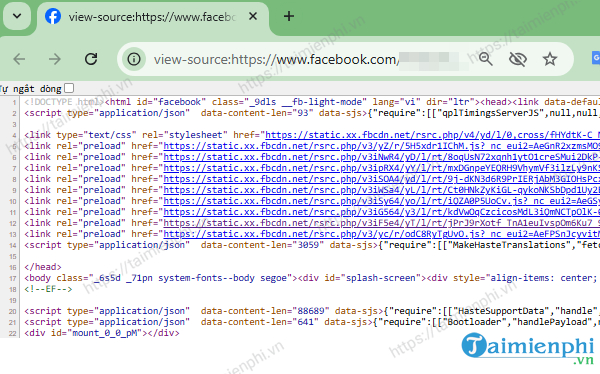Screen dimensions: 600x374
Task: Click data-content-len="3059" text on line 14
Action: pyautogui.click(x=262, y=245)
